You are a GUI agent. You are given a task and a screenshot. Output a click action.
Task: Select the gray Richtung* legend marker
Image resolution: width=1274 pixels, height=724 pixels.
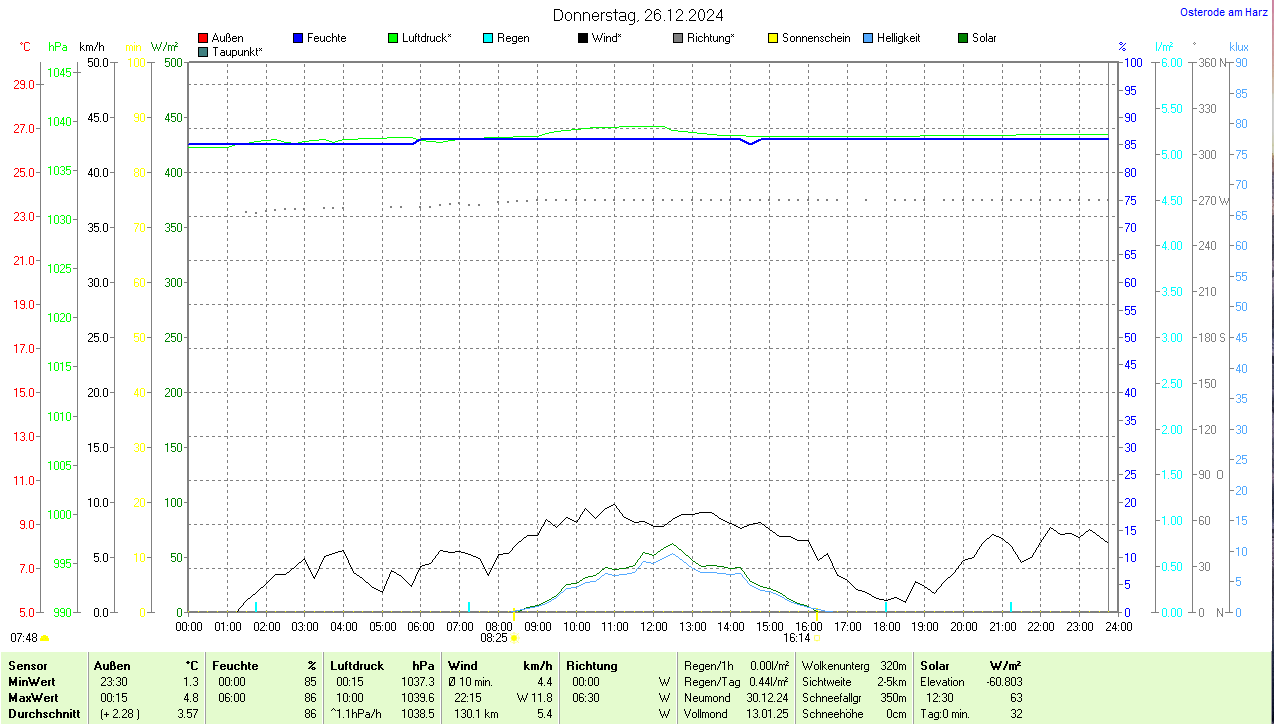click(x=678, y=38)
